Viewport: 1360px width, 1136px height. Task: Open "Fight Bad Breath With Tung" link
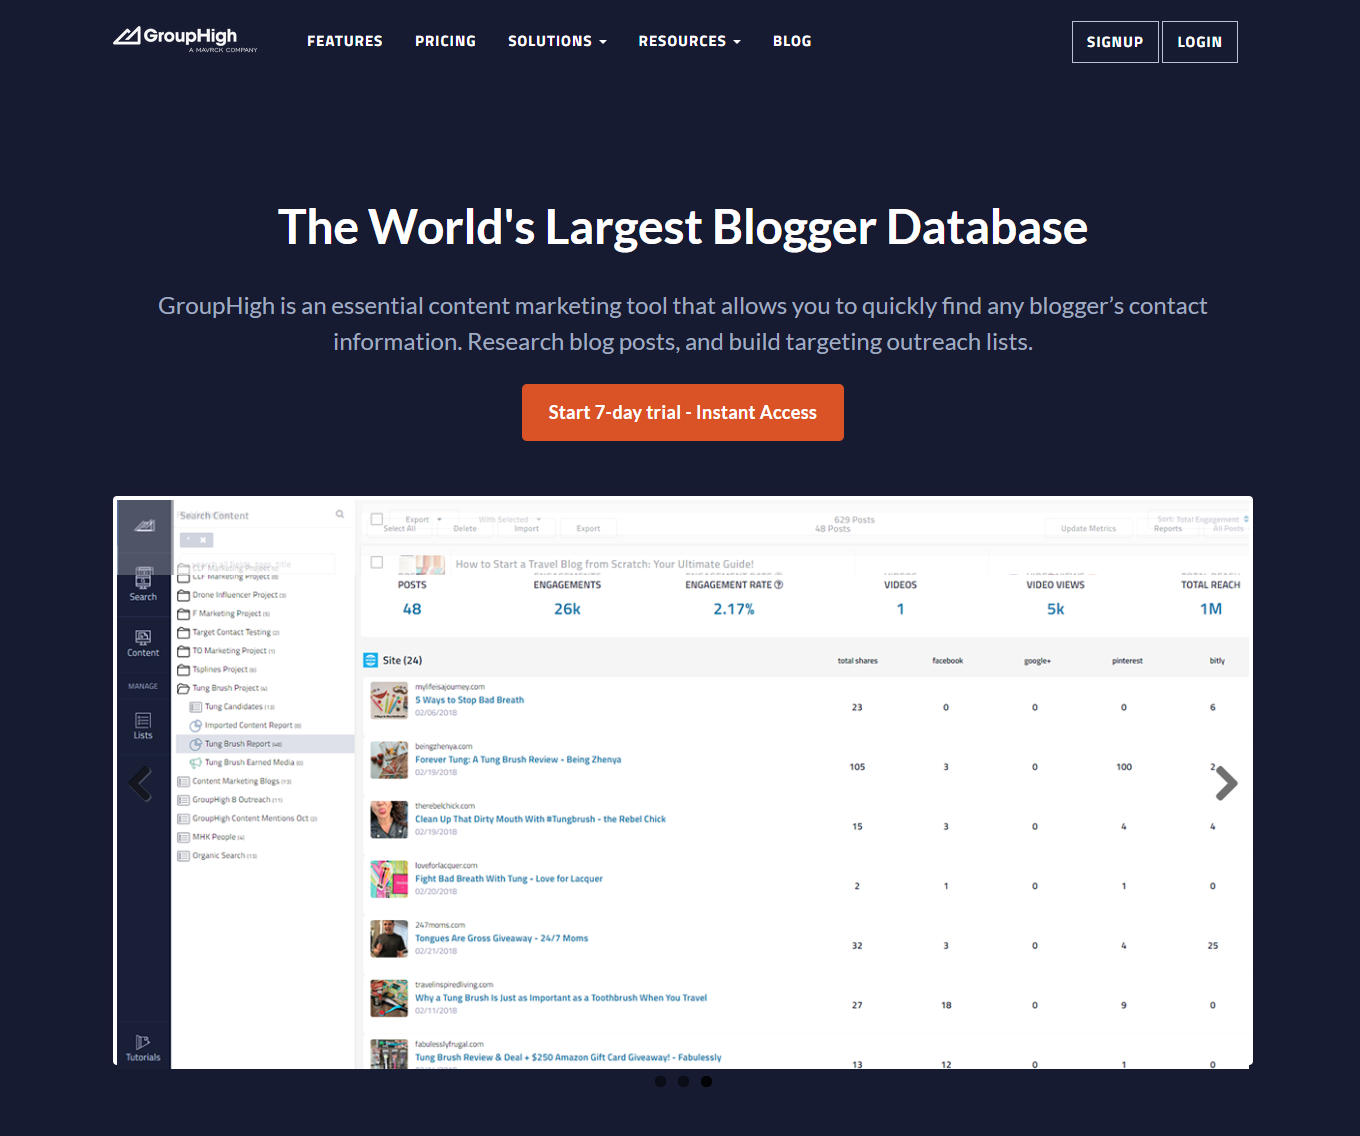pyautogui.click(x=509, y=879)
